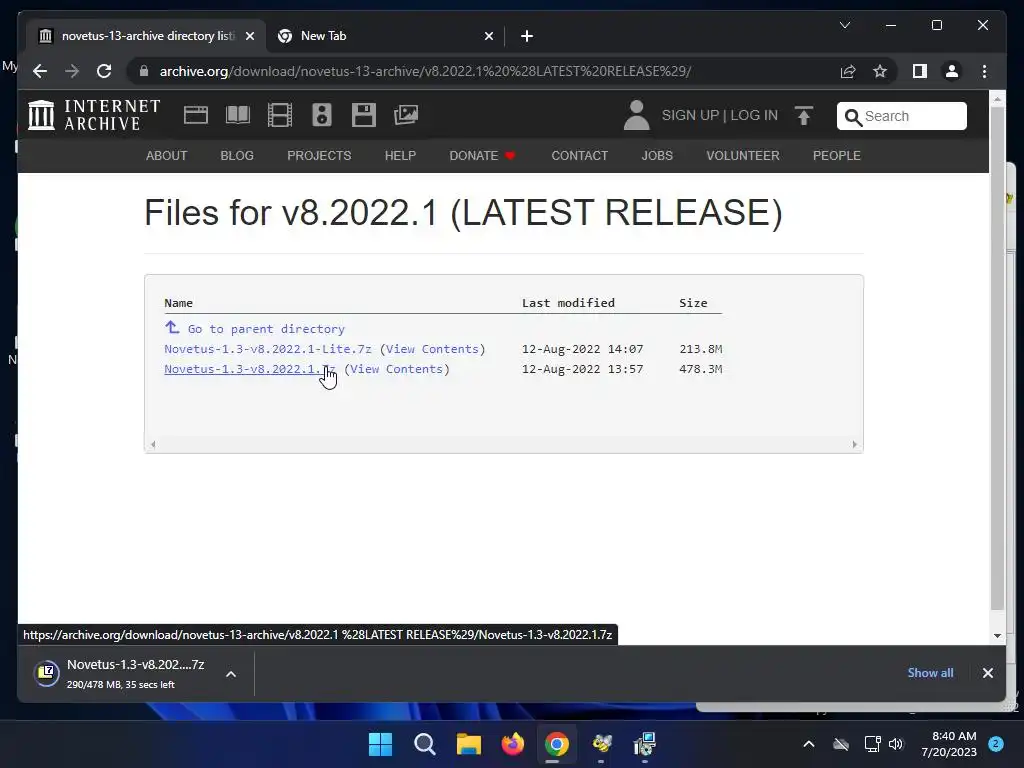
Task: Download Novetus-1.3-v8.2022.1.7z file
Action: [250, 369]
